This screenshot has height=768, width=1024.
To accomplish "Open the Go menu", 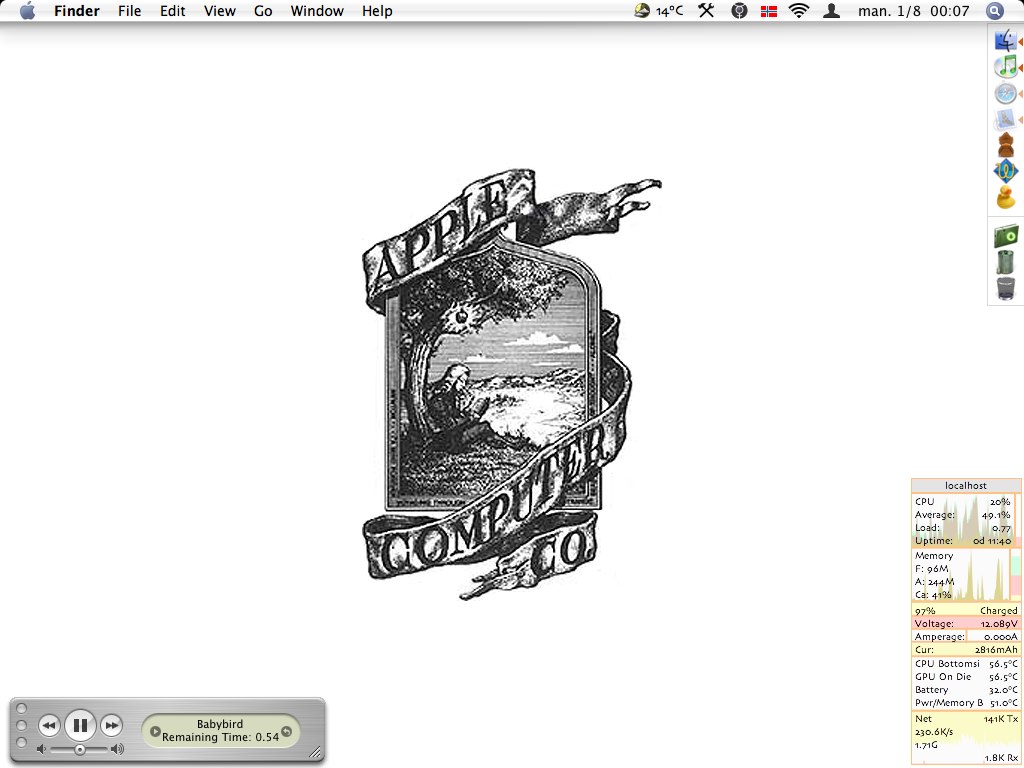I will [x=263, y=11].
